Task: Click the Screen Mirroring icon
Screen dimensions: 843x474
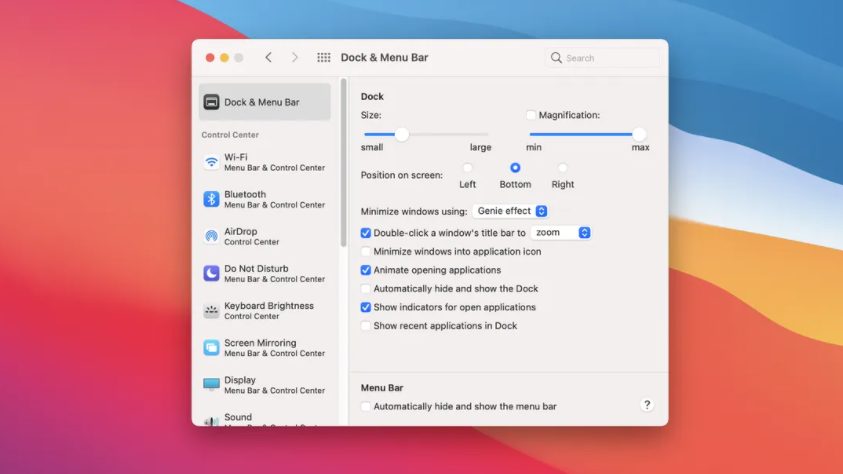Action: (x=211, y=347)
